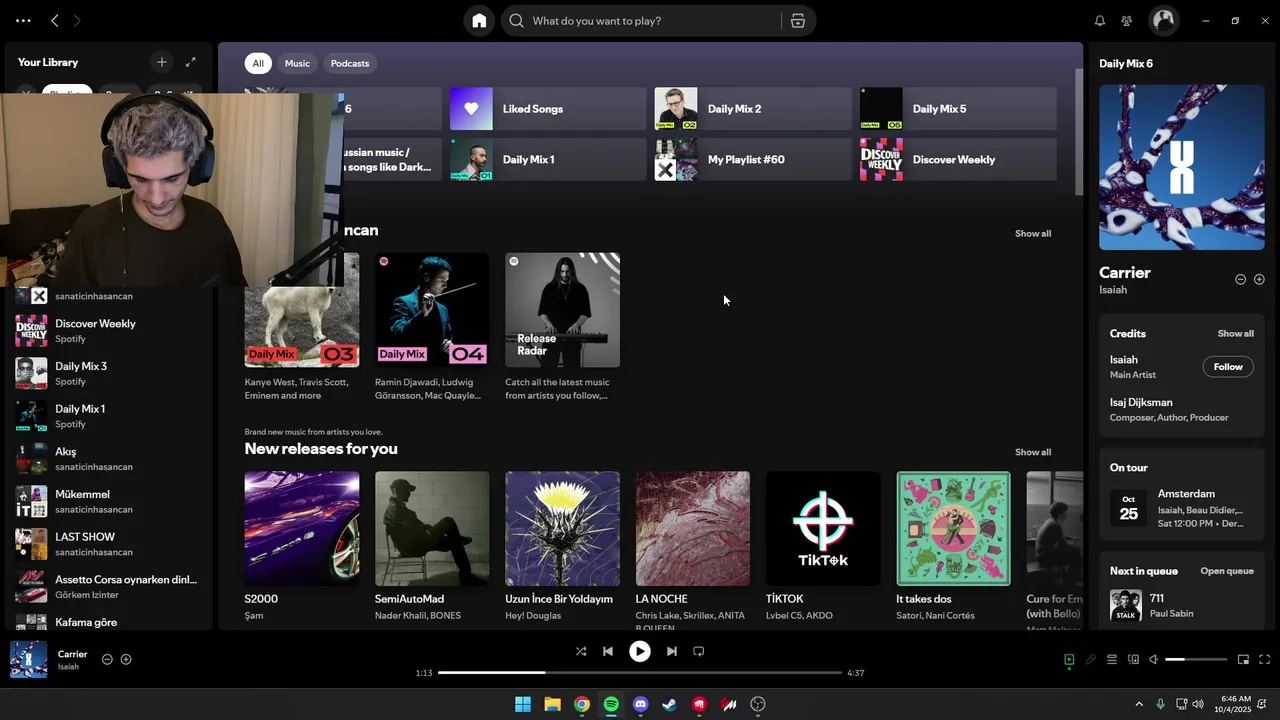Open Daily Mix 5 shortcut tile
The width and height of the screenshot is (1280, 720).
[x=958, y=109]
